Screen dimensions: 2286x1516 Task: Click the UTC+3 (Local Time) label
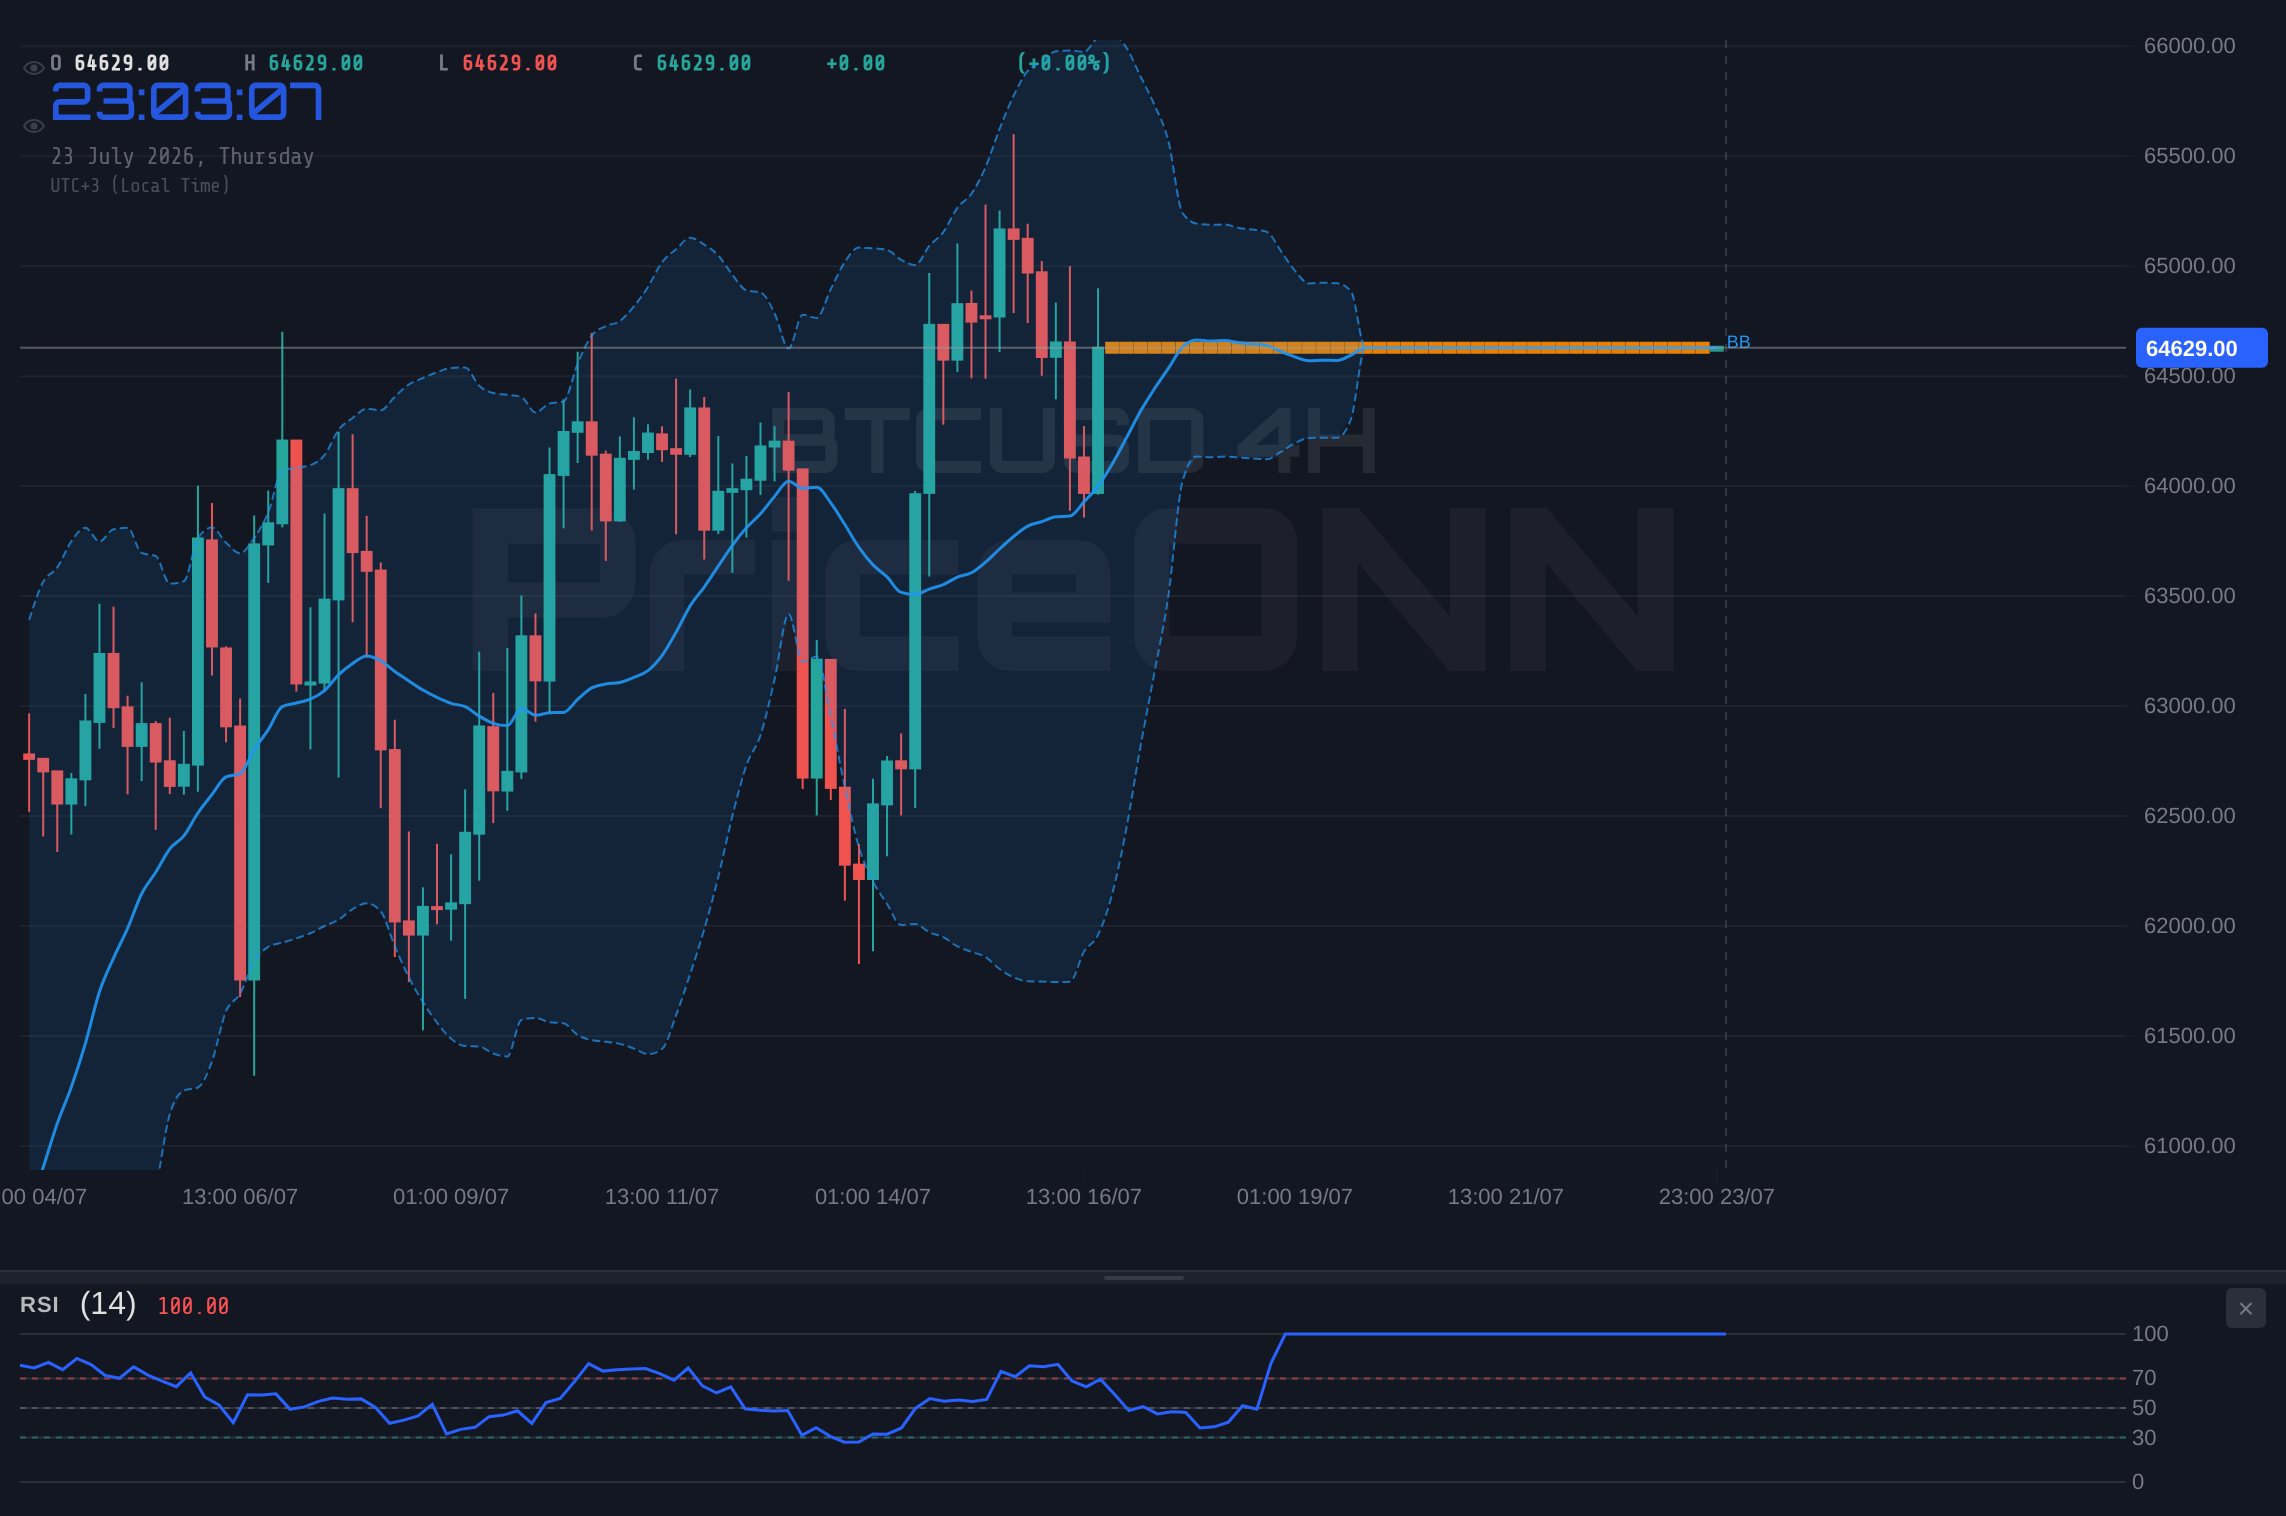pos(140,185)
